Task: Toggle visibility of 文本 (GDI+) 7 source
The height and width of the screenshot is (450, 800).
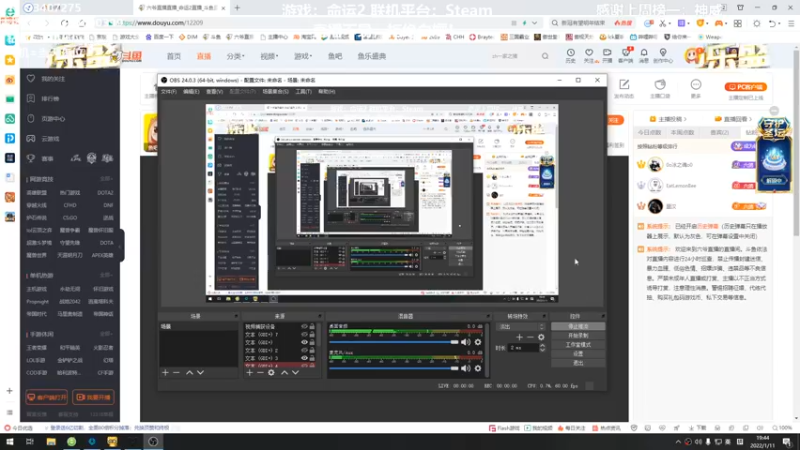Action: pyautogui.click(x=304, y=335)
